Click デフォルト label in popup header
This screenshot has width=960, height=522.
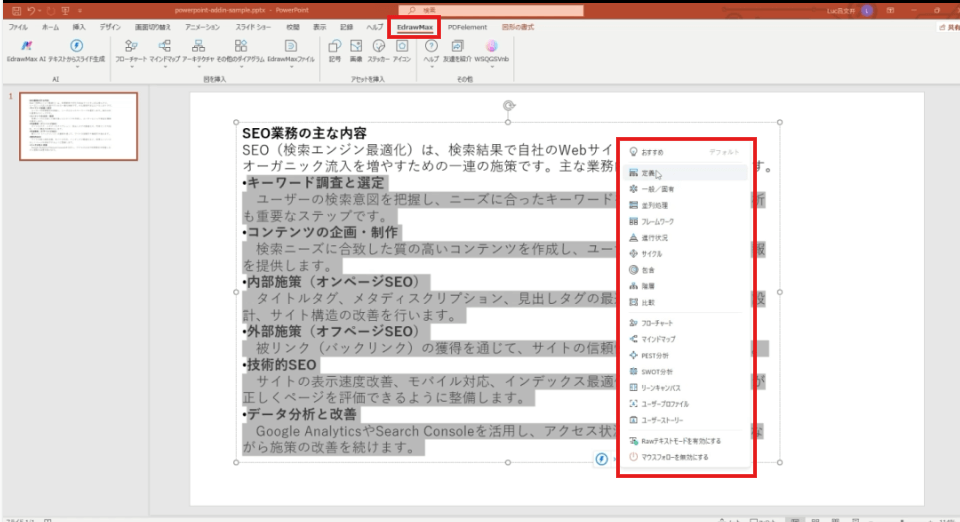(x=724, y=152)
